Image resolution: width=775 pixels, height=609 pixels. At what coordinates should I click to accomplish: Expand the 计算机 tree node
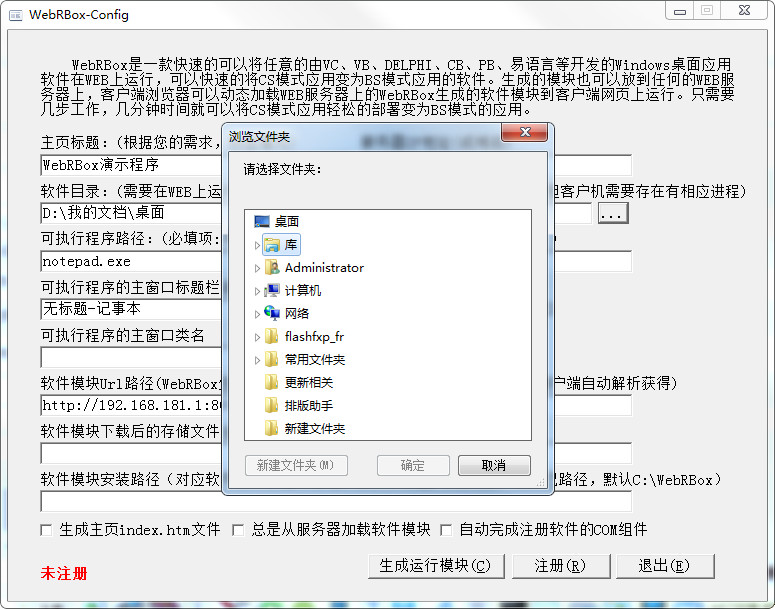(257, 291)
